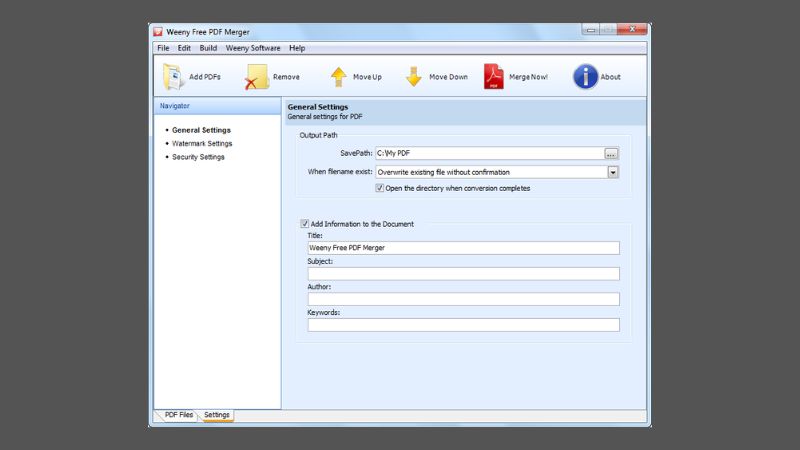The height and width of the screenshot is (450, 800).
Task: Click the About info icon
Action: tap(585, 77)
